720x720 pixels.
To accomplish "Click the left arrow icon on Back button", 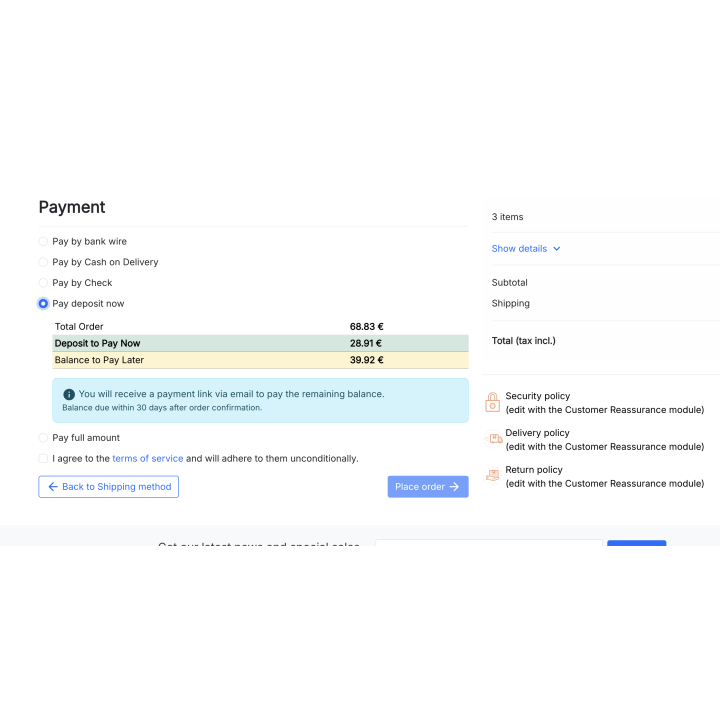I will (x=53, y=487).
